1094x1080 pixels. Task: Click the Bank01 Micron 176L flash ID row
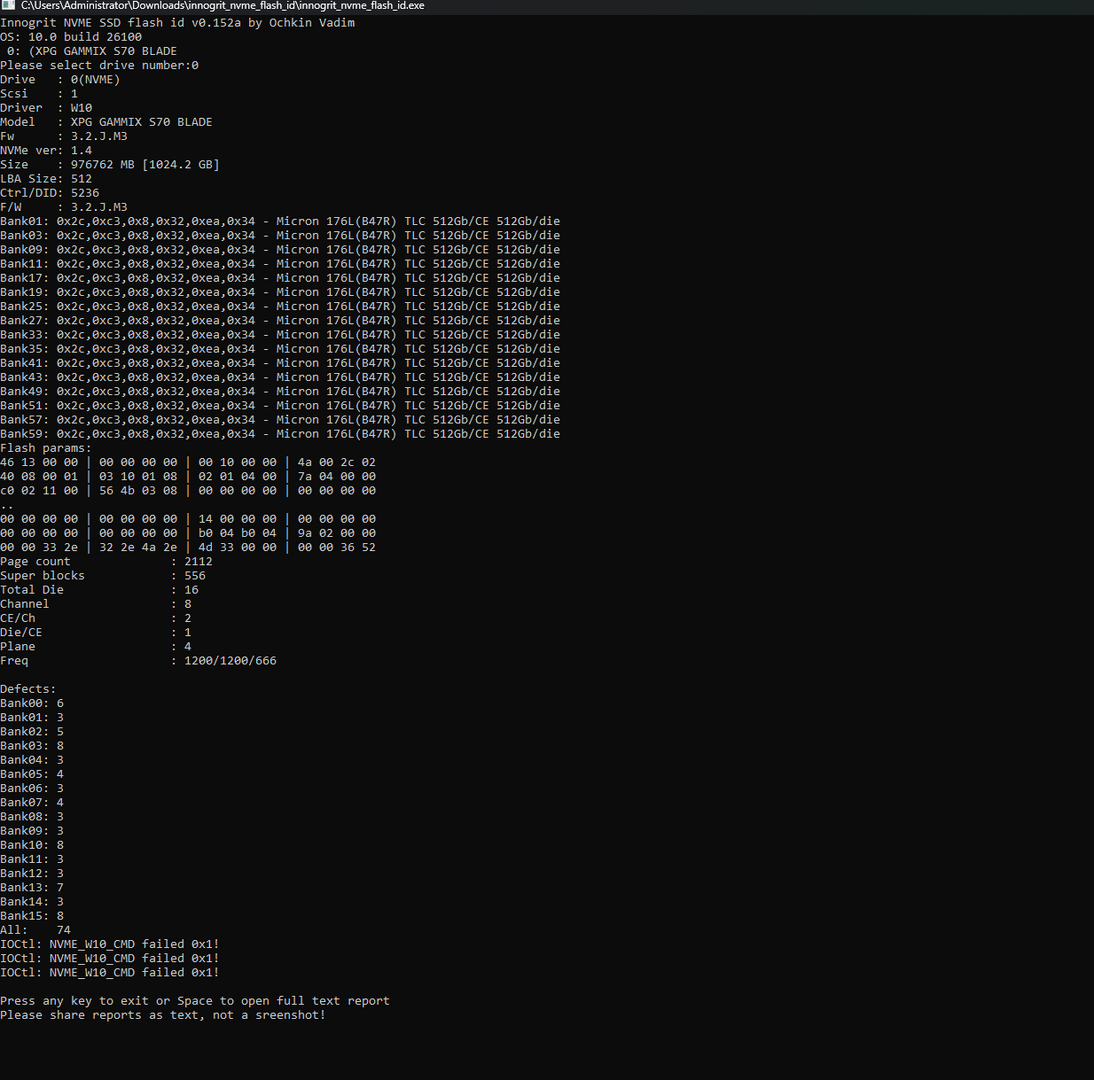[x=280, y=221]
